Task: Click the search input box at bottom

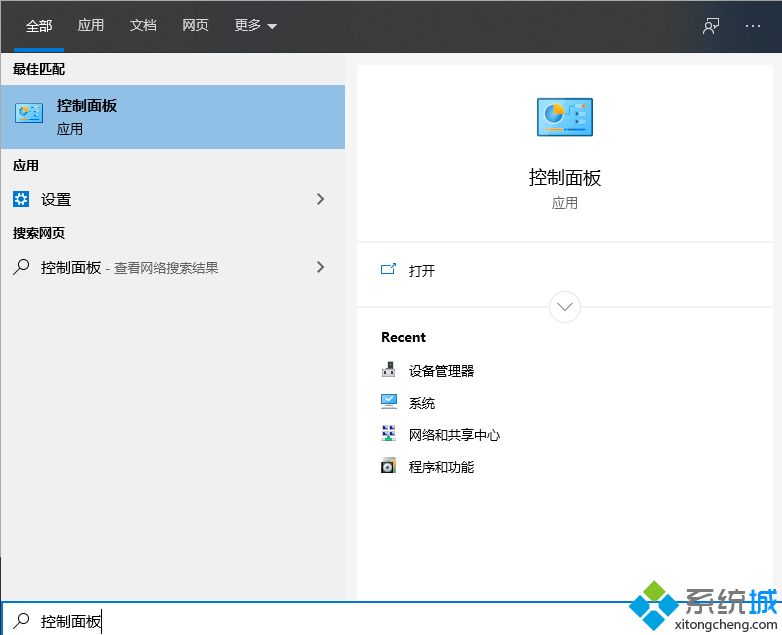Action: [x=300, y=621]
